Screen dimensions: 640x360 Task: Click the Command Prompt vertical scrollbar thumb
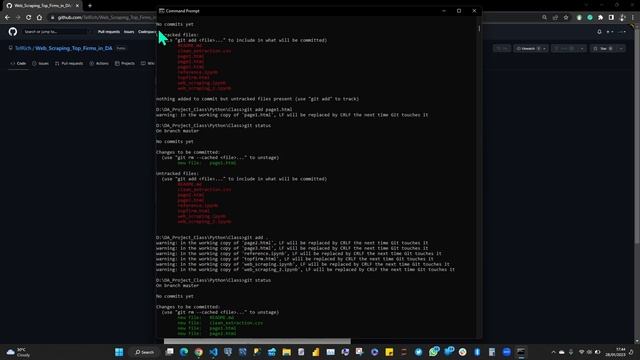(479, 29)
